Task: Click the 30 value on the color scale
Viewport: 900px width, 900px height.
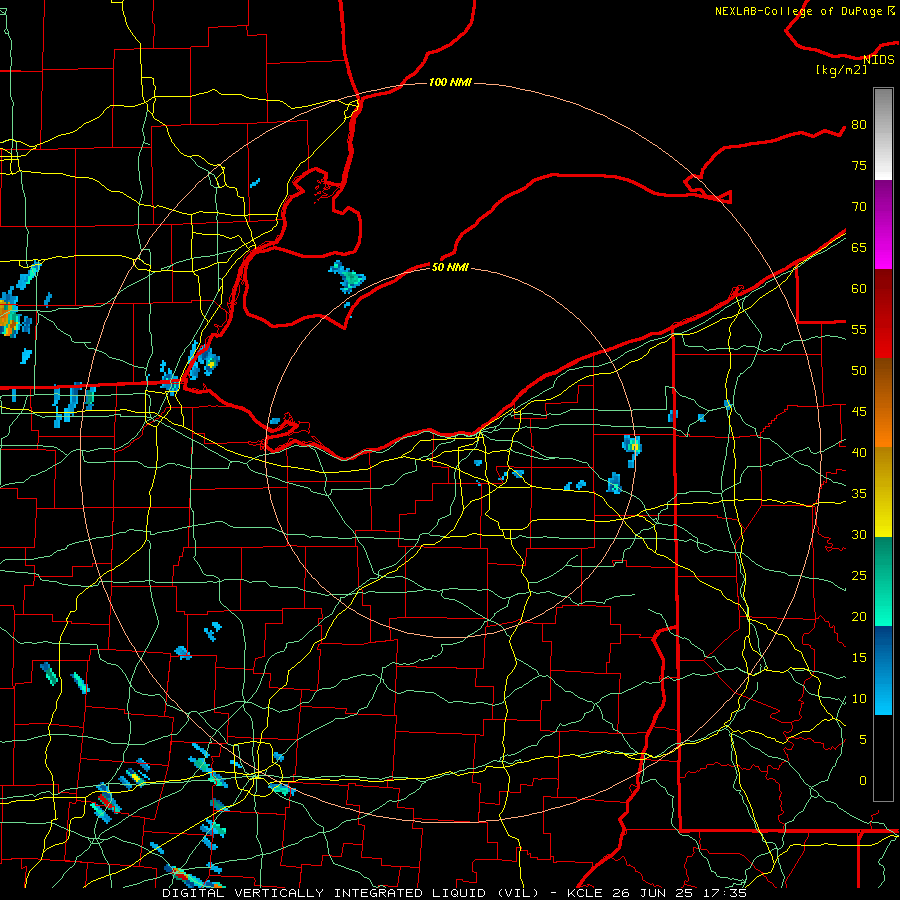Action: 859,535
